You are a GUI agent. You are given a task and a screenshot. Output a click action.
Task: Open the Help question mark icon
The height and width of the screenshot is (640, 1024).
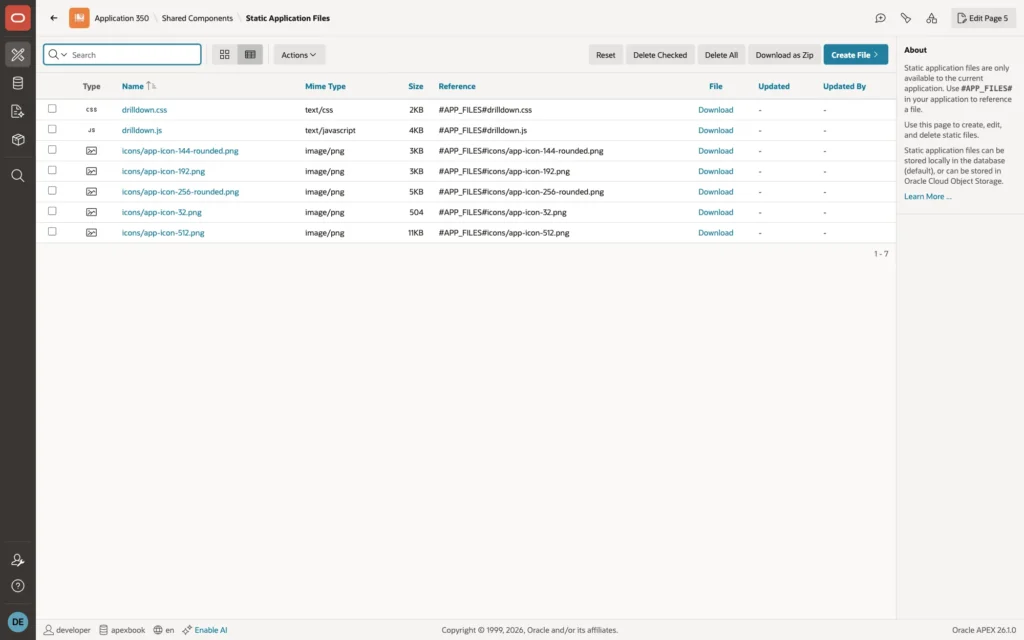(18, 586)
